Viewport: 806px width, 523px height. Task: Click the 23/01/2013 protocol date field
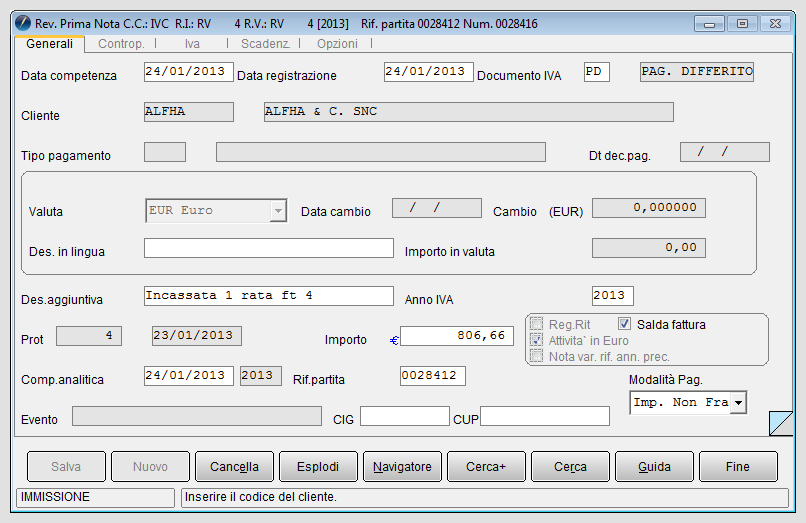tap(197, 336)
